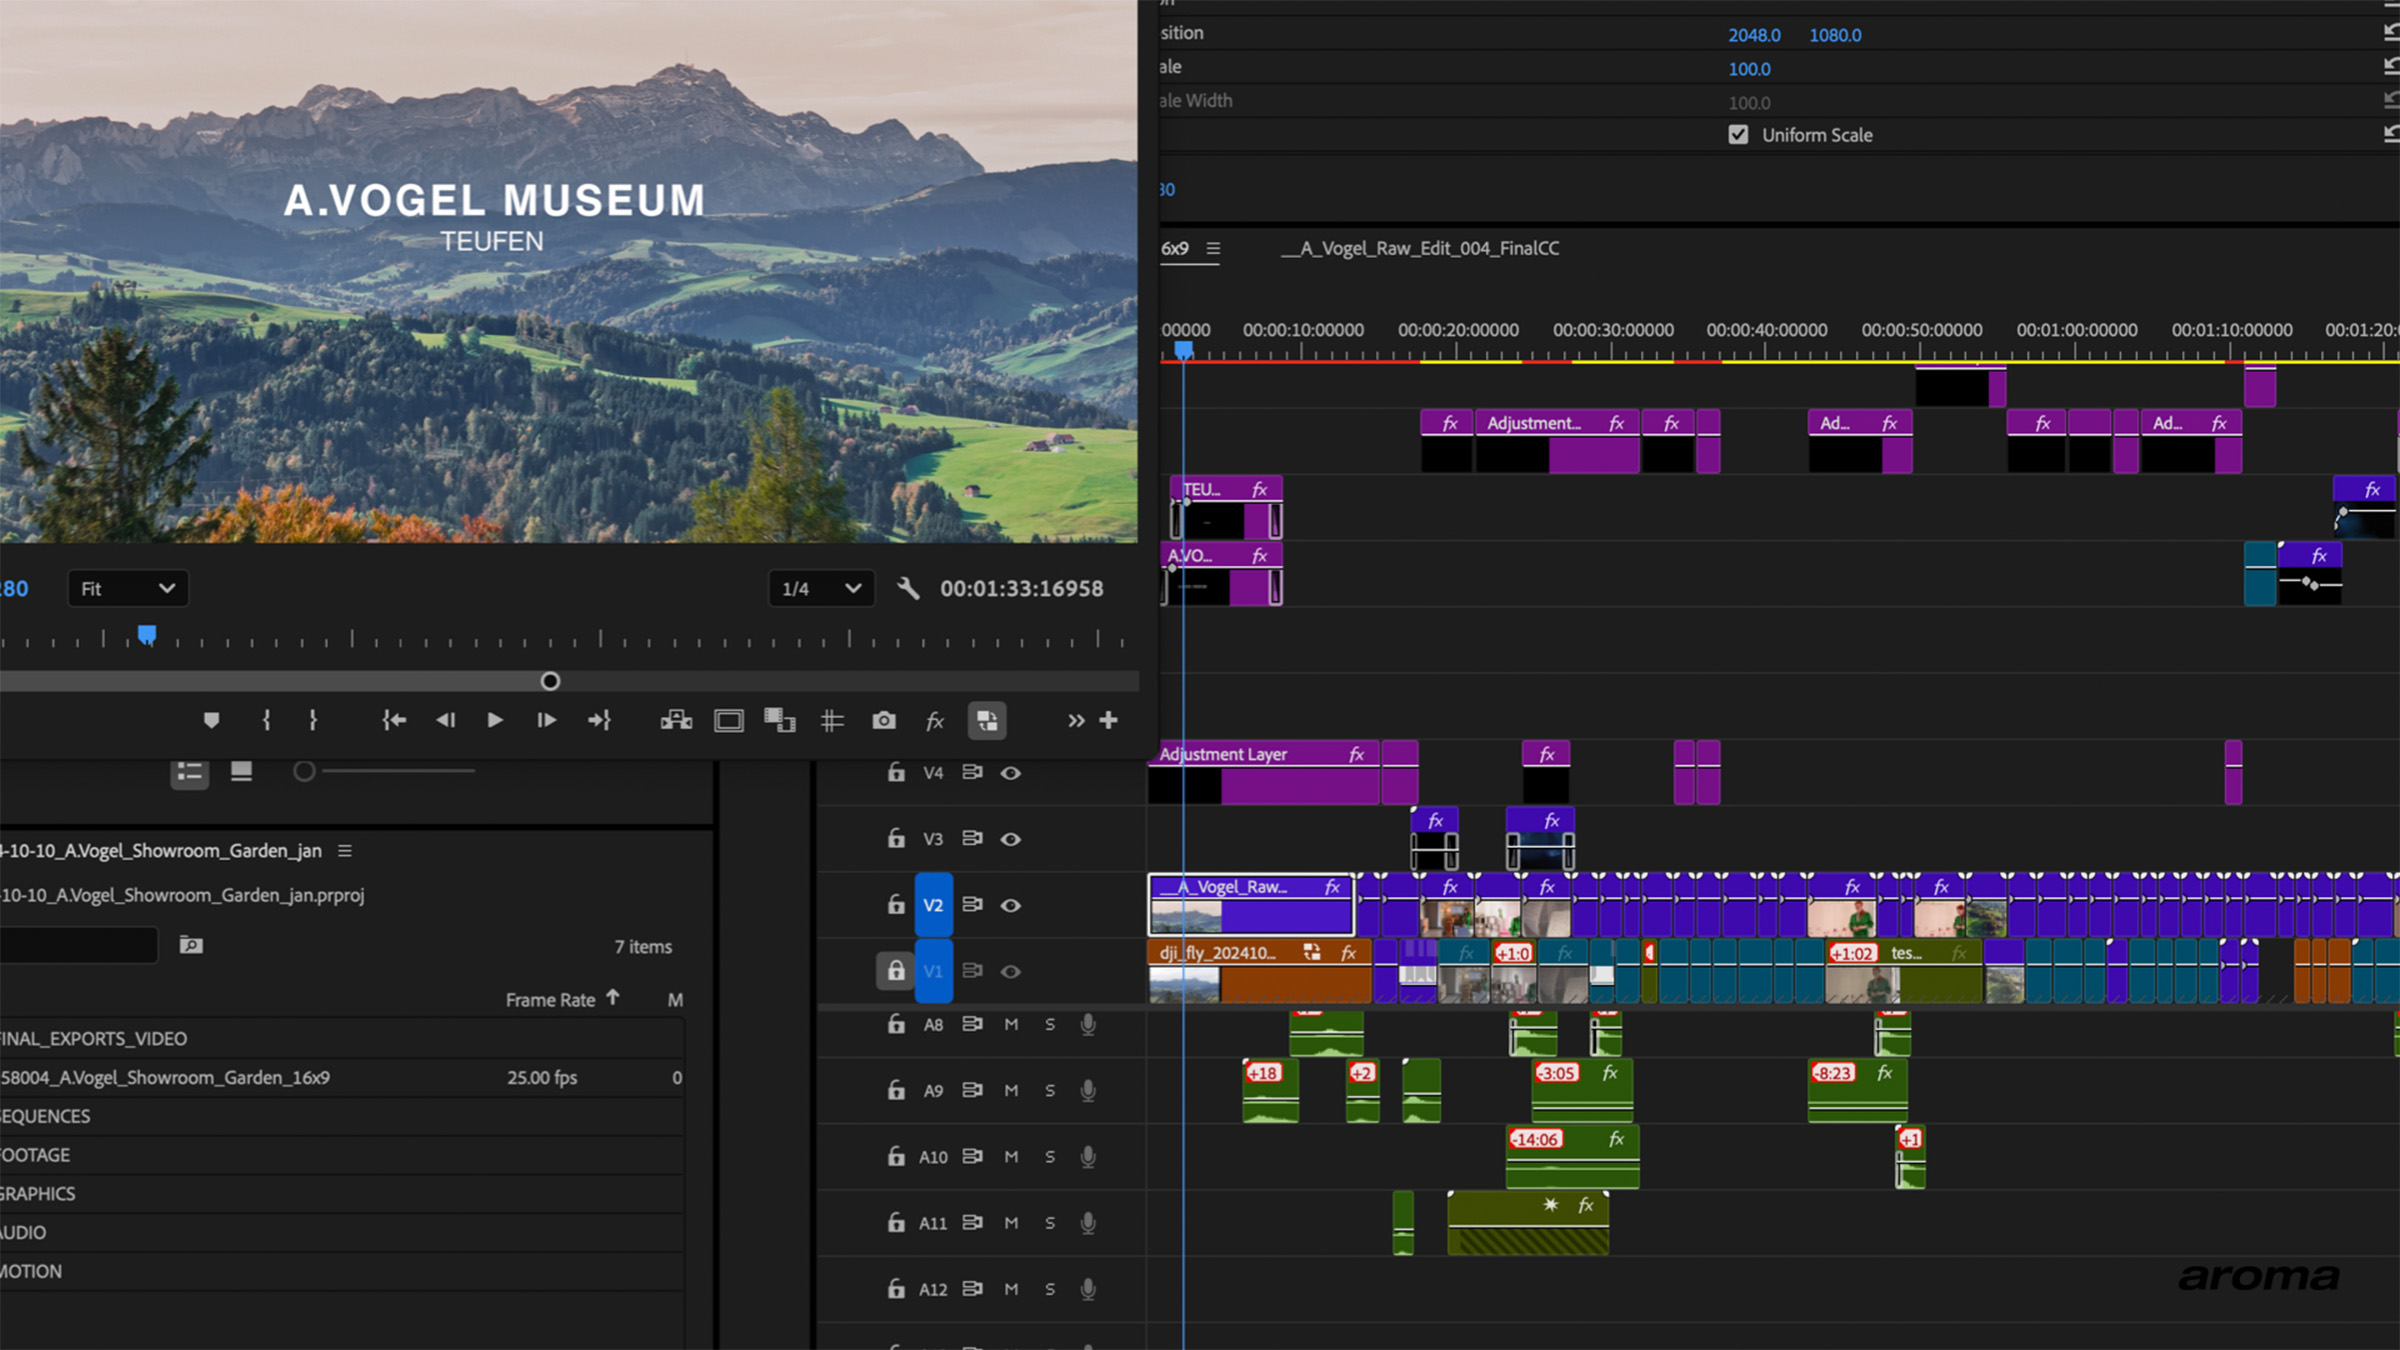Screen dimensions: 2400x1350
Task: Open the Fit zoom level dropdown
Action: pos(128,588)
